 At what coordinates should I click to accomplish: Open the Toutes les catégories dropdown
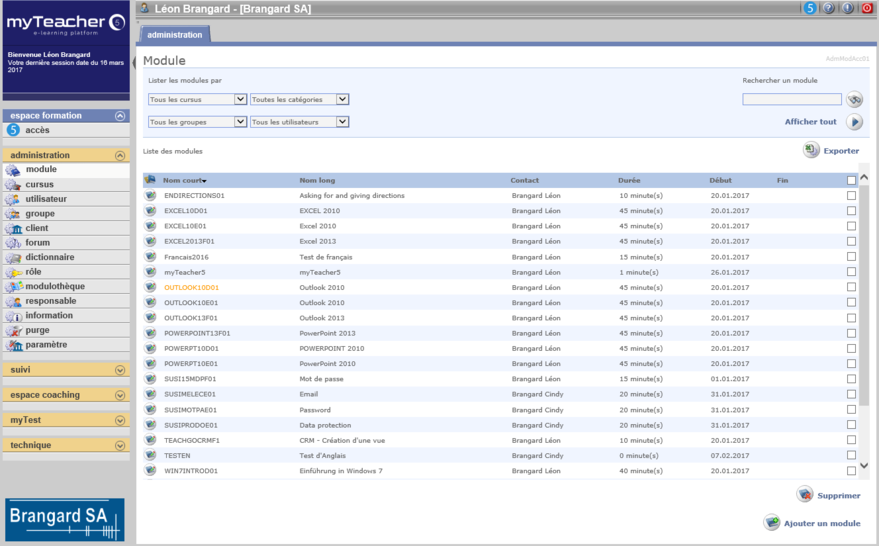pyautogui.click(x=299, y=99)
